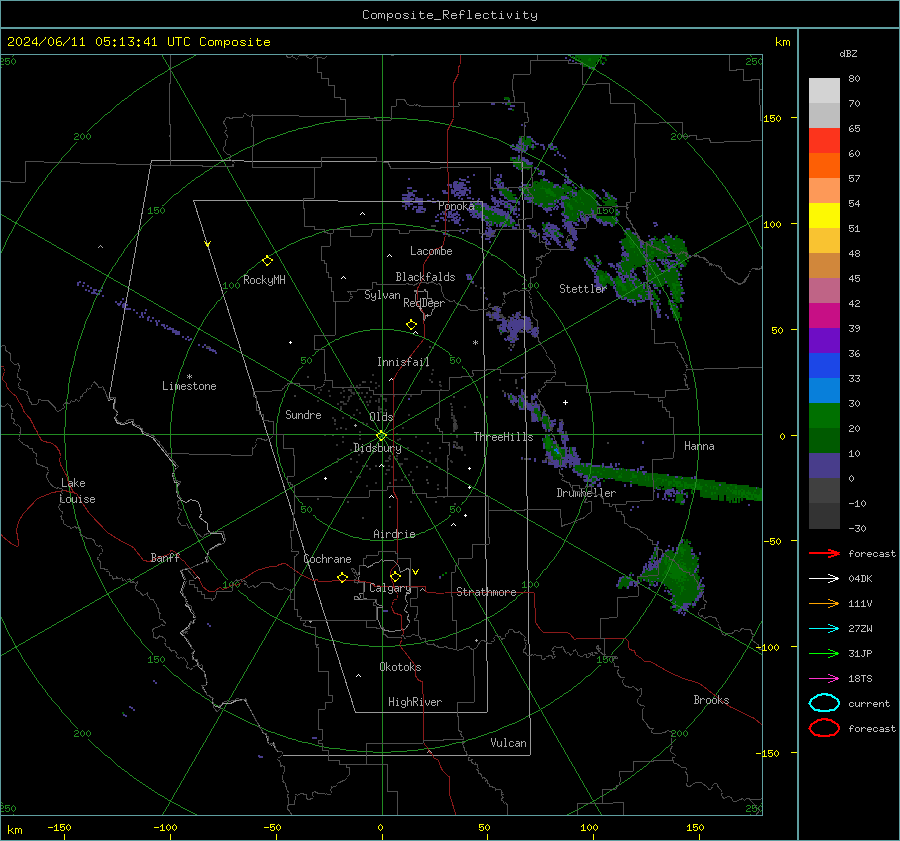Image resolution: width=900 pixels, height=841 pixels.
Task: Click the Stettler city label
Action: 583,289
